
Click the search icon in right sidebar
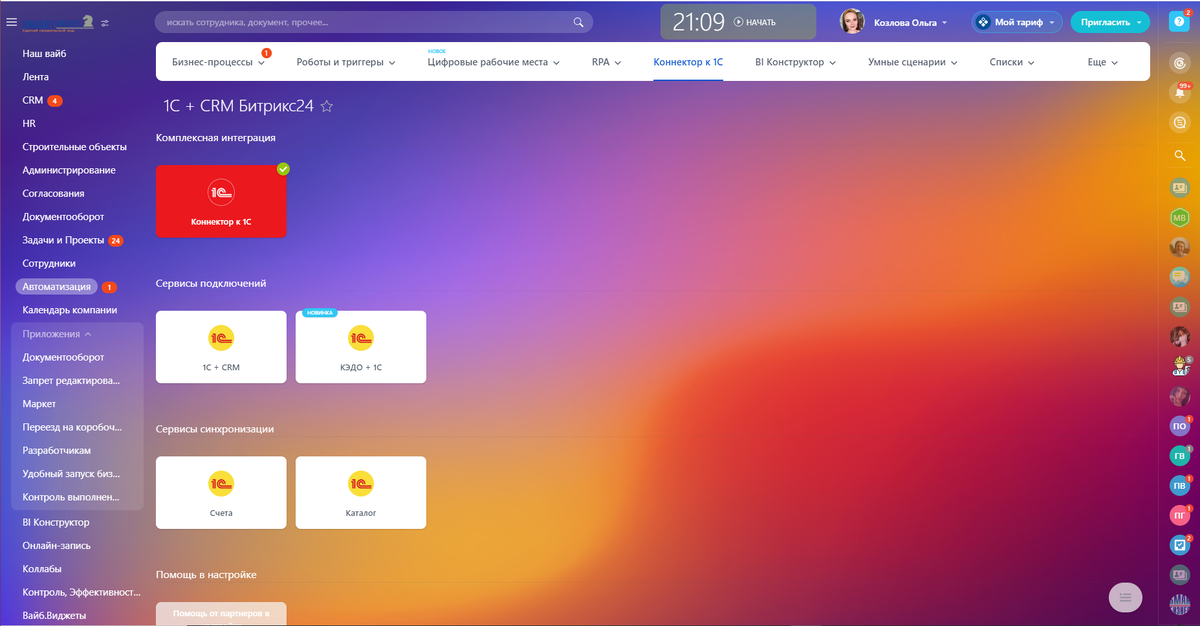(x=1180, y=155)
